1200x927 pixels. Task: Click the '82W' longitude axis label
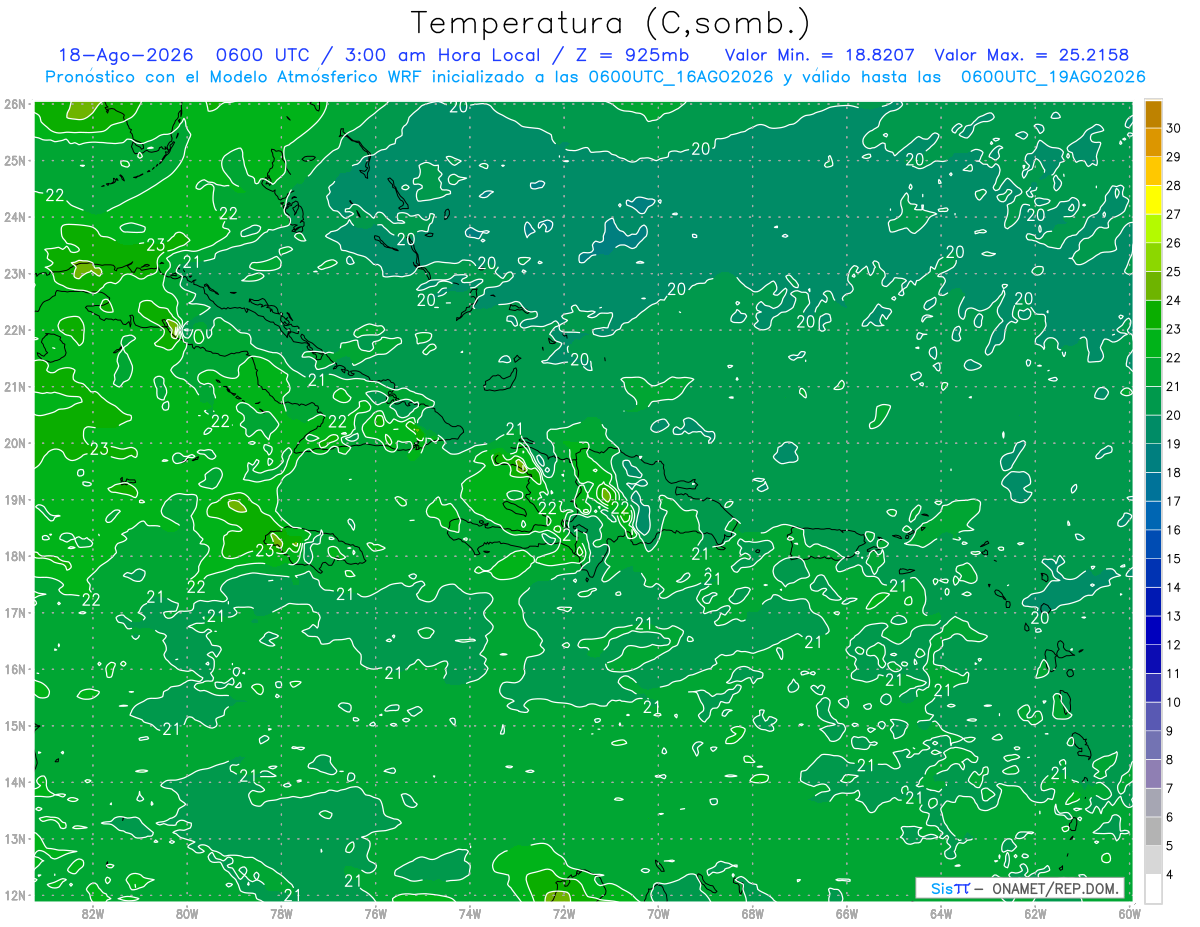click(92, 913)
